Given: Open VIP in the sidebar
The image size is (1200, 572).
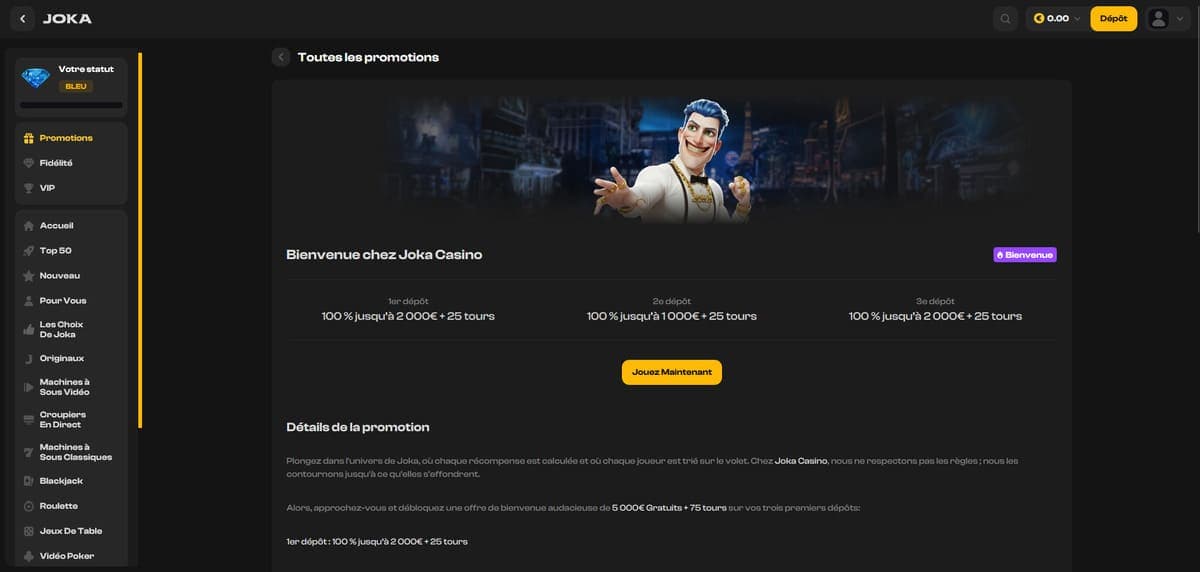Looking at the screenshot, I should coord(48,188).
